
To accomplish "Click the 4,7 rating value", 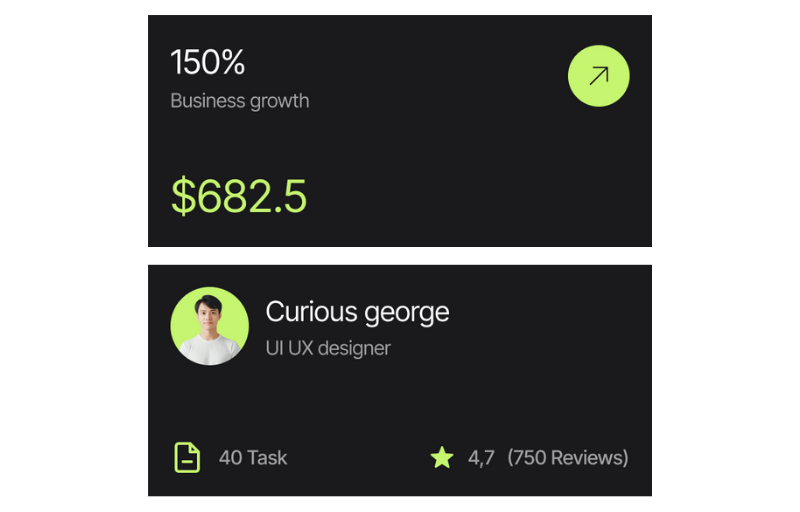I will click(481, 458).
